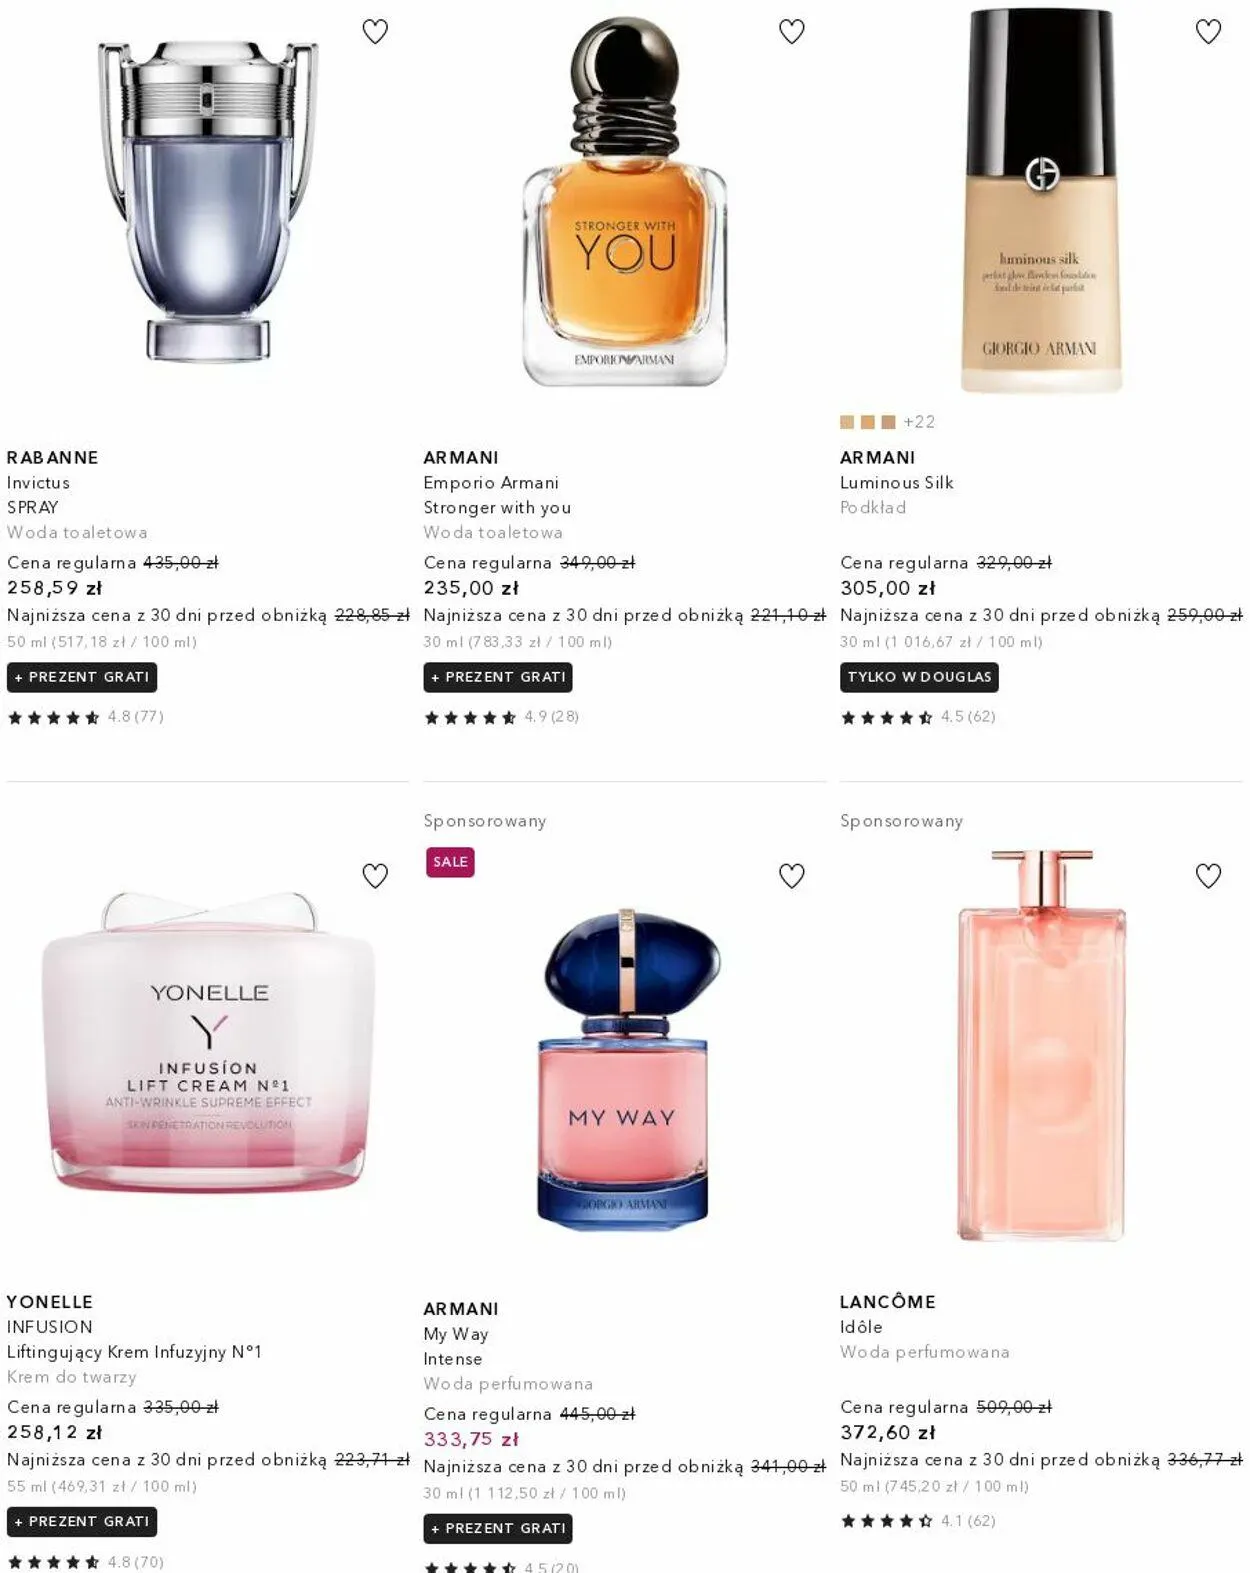Save Armani Luminous Silk foundation with the heart icon

(x=1209, y=32)
